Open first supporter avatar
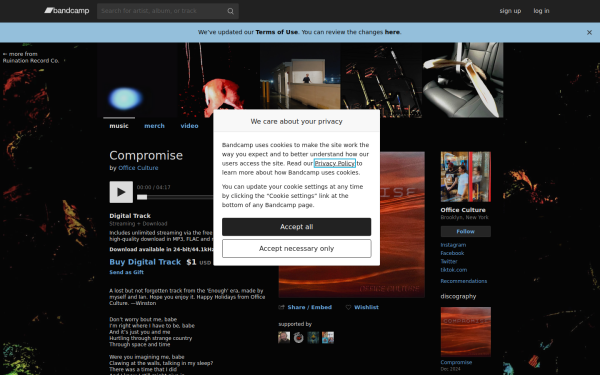 coord(284,338)
